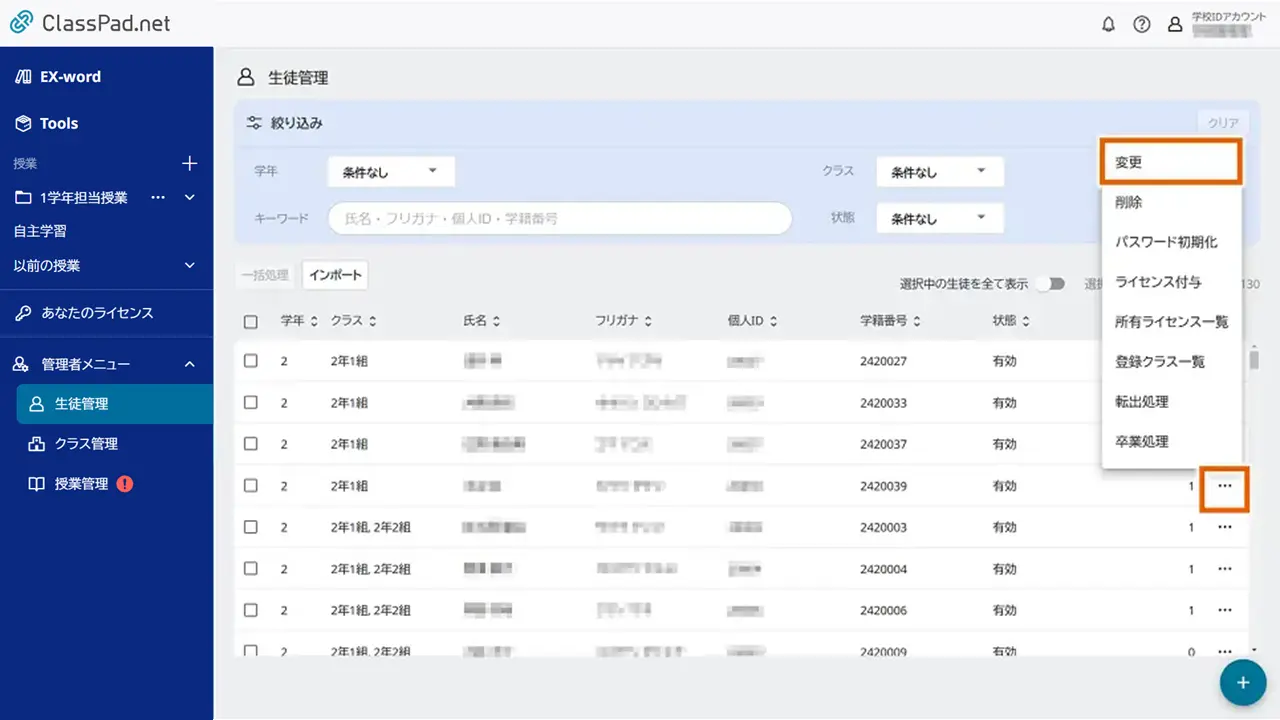Viewport: 1280px width, 720px height.
Task: Click the インポート button
Action: point(335,274)
